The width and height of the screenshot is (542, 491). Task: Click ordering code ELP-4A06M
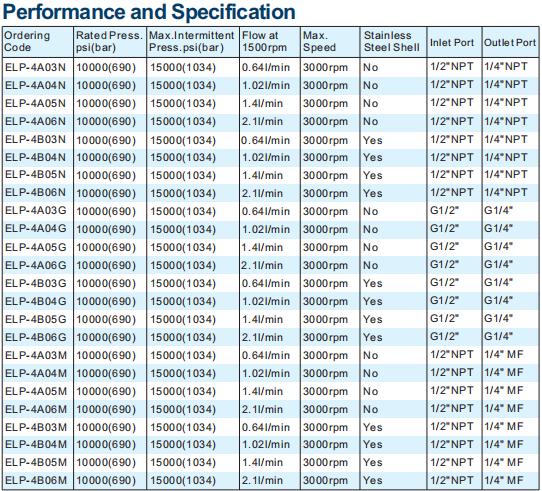(x=36, y=409)
